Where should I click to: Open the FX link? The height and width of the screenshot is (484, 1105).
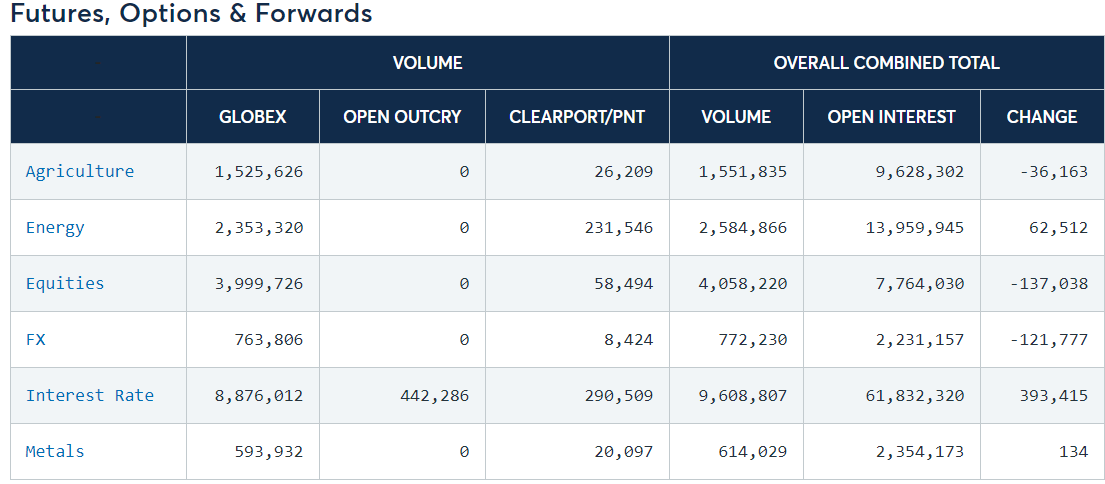36,339
